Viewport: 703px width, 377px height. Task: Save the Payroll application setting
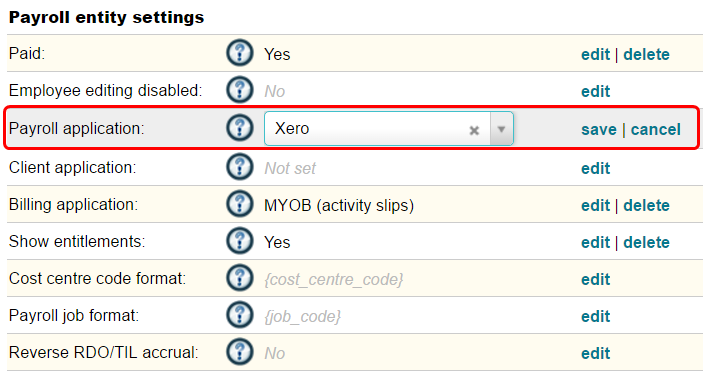click(x=599, y=130)
